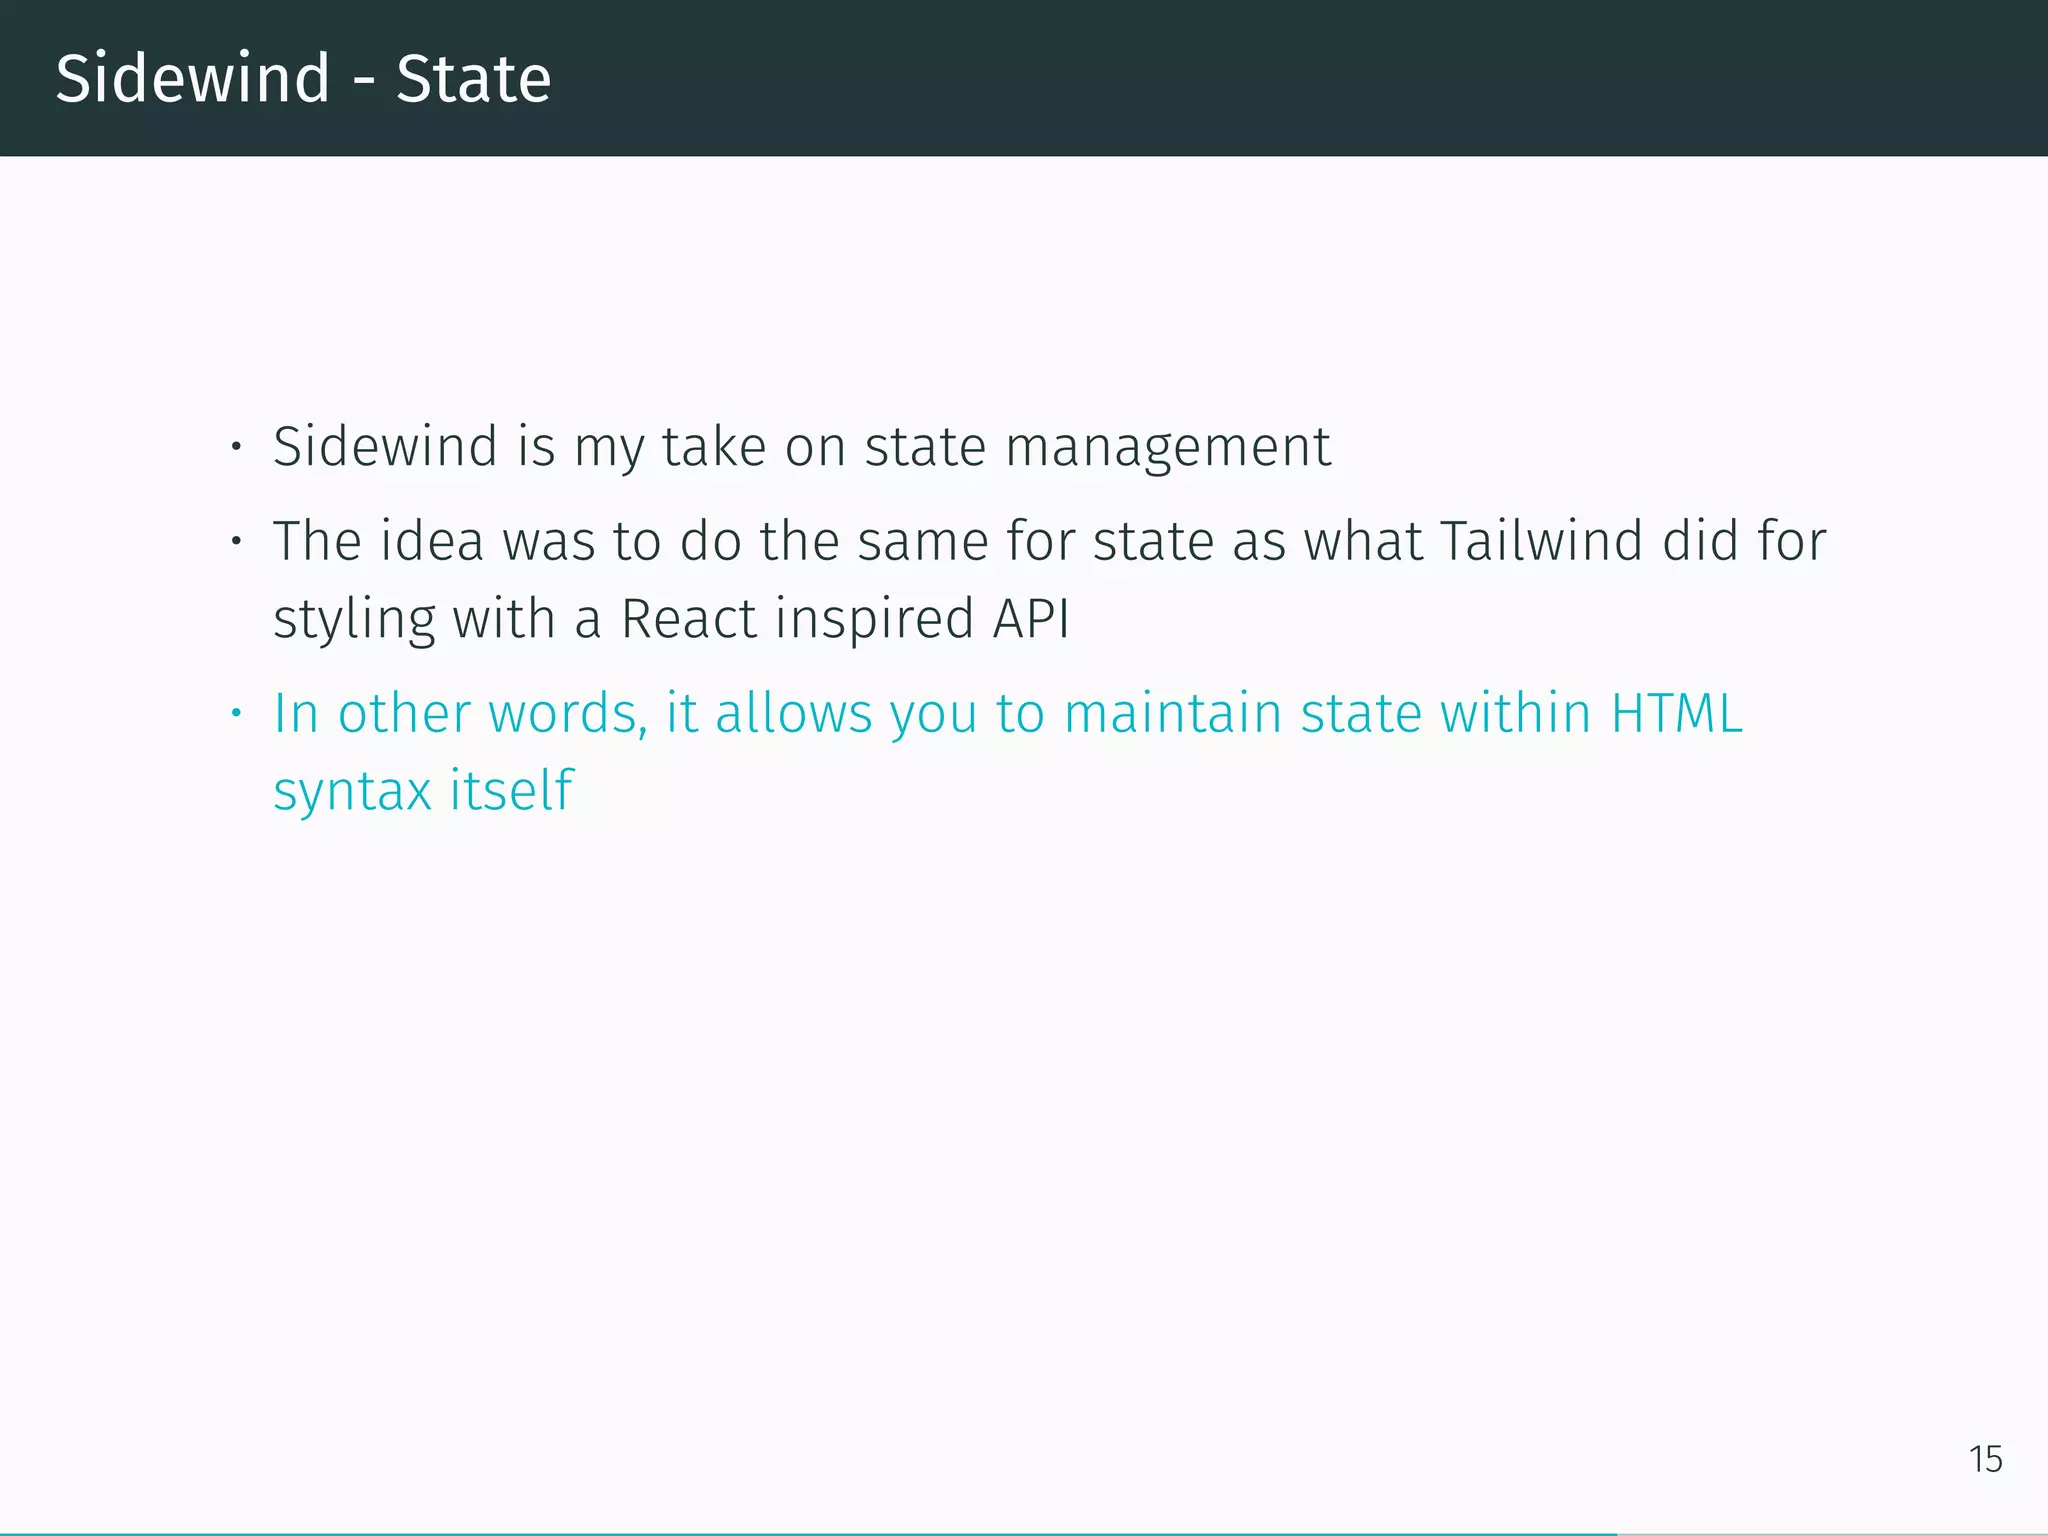Click slide number 15
Image resolution: width=2048 pixels, height=1536 pixels.
pyautogui.click(x=1985, y=1459)
